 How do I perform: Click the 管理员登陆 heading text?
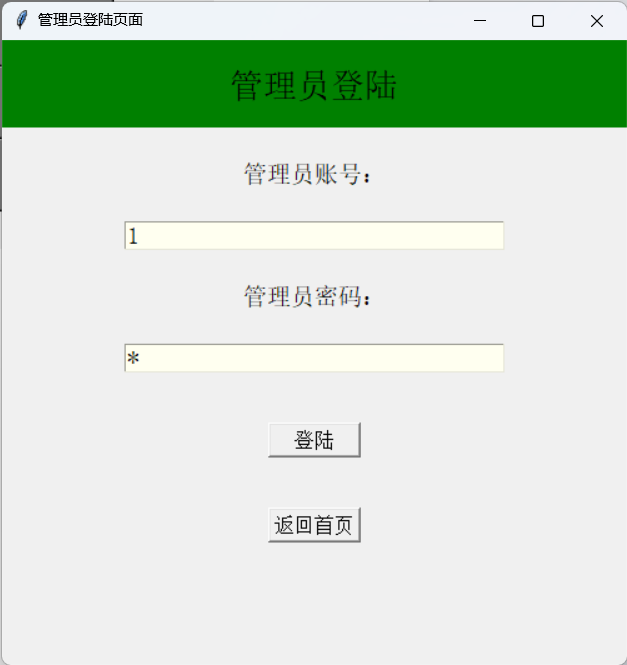coord(314,86)
